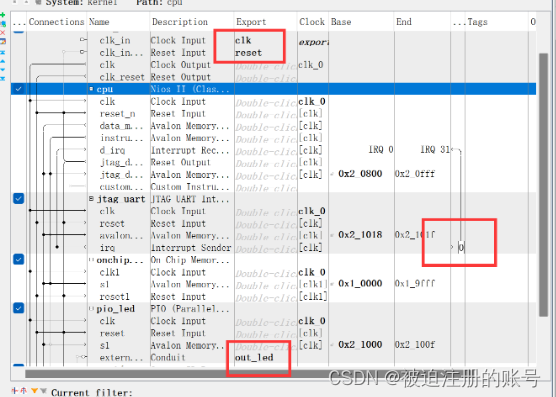Click the orange filter funnel icon
Viewport: 556px width, 397px height.
pos(34,391)
